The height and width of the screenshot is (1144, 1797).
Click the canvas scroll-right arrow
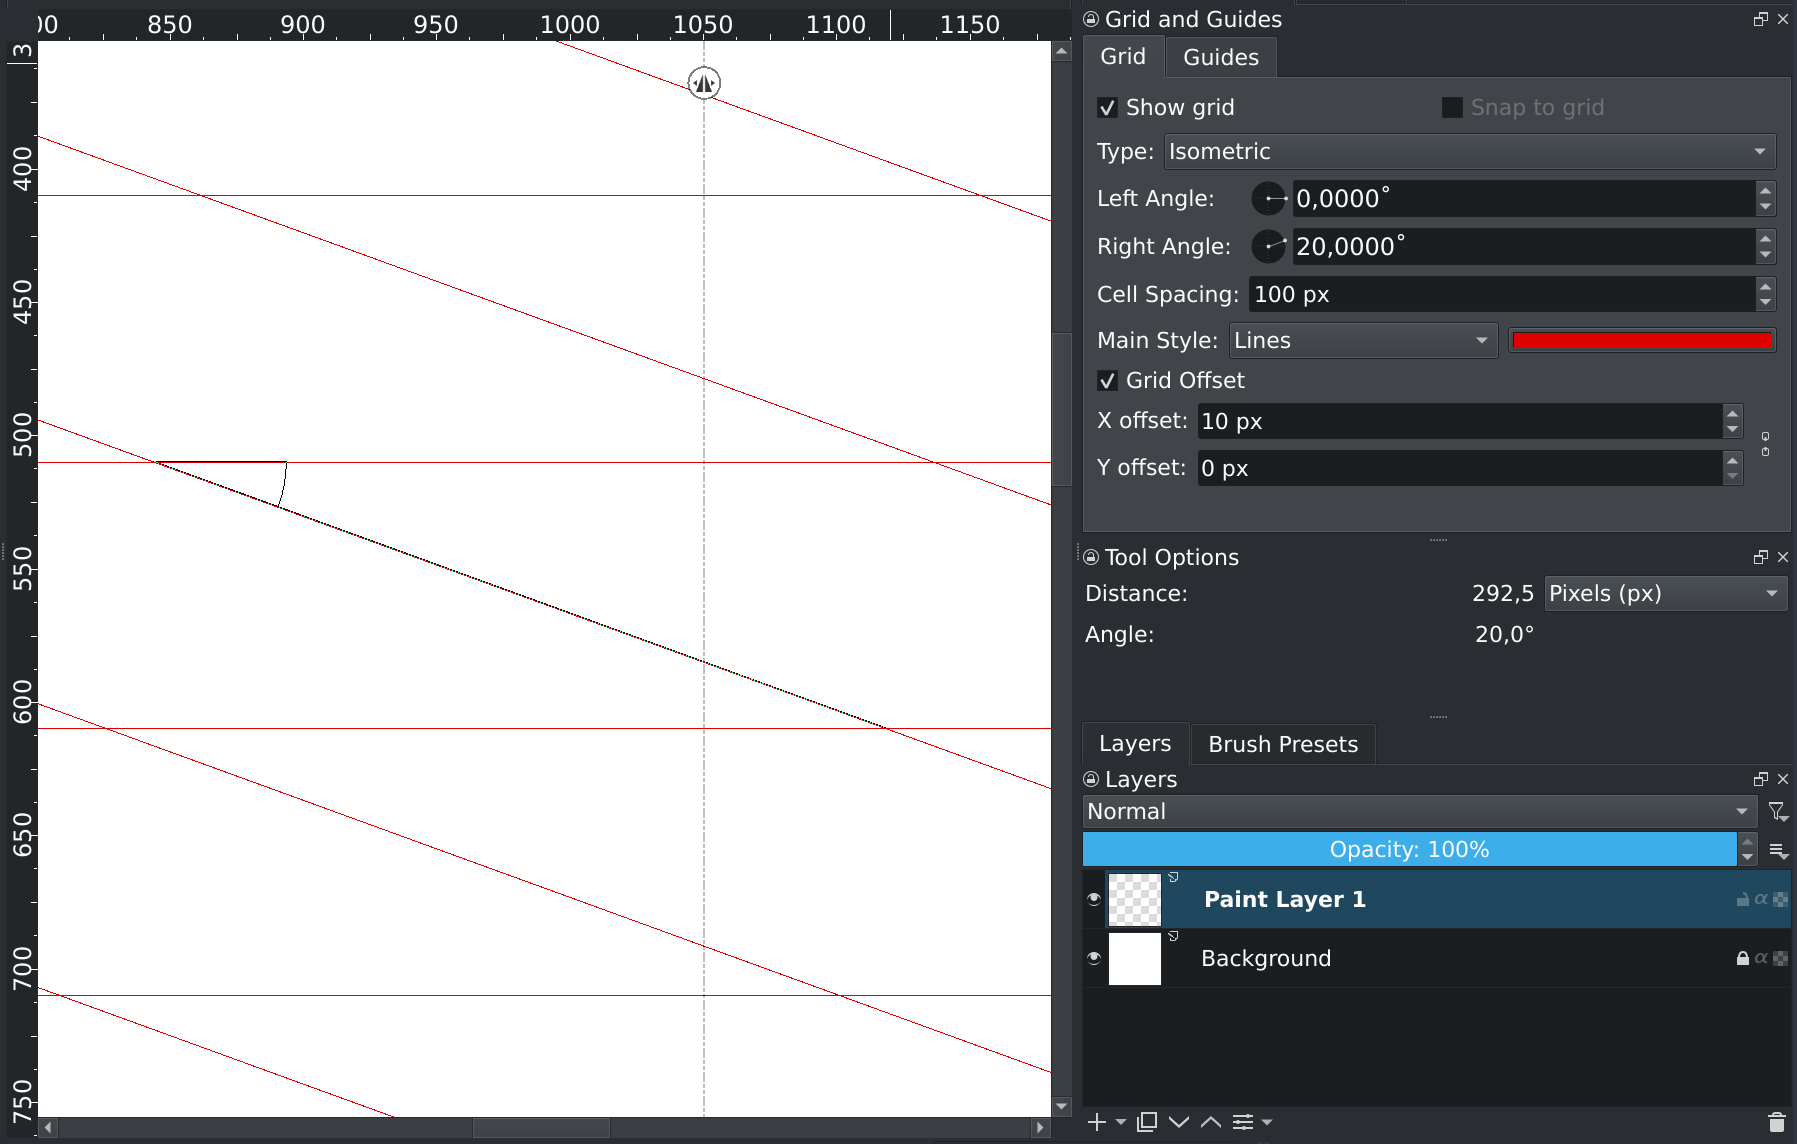coord(1041,1128)
